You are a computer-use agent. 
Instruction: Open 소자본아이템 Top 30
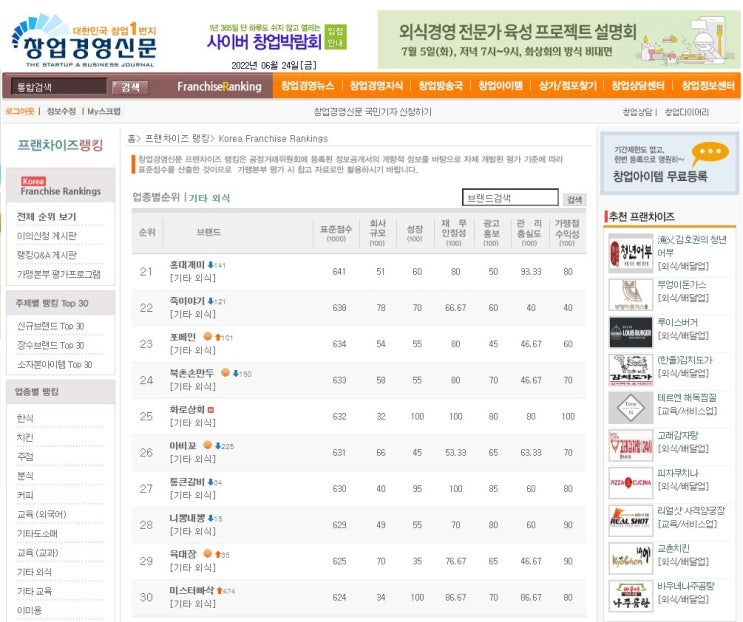coord(54,364)
